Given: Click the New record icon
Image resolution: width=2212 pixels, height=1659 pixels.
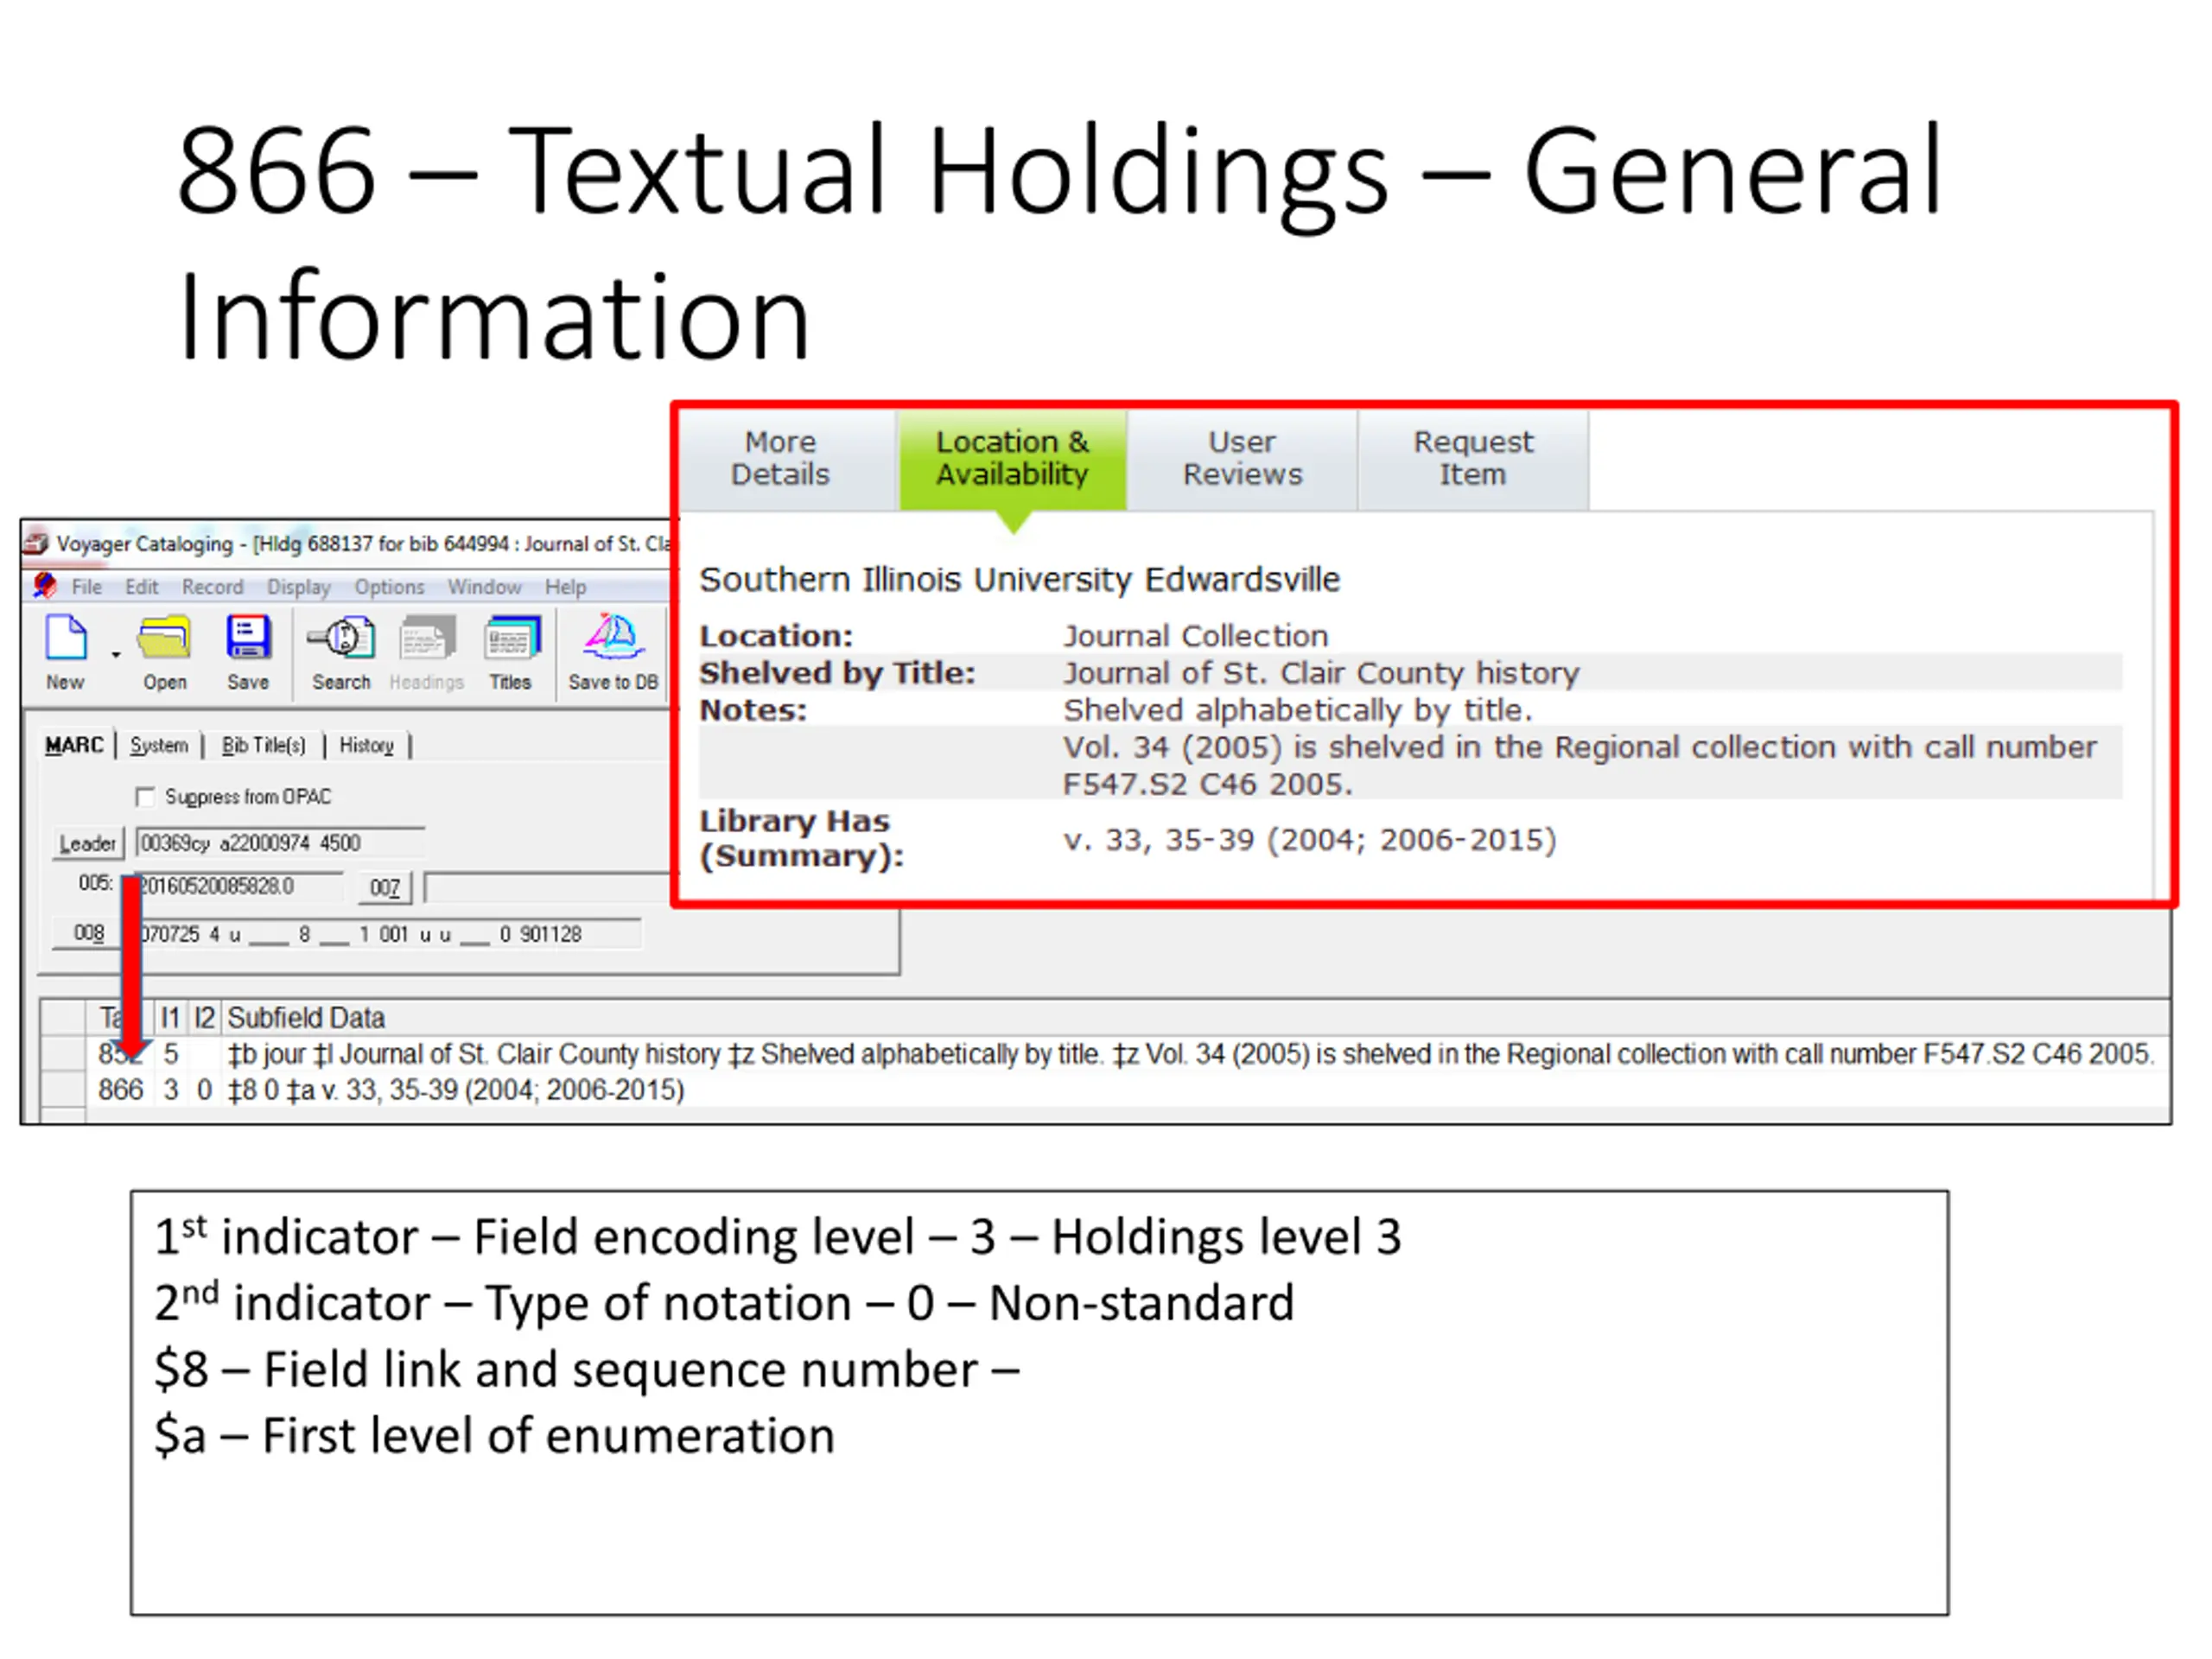Looking at the screenshot, I should 66,637.
